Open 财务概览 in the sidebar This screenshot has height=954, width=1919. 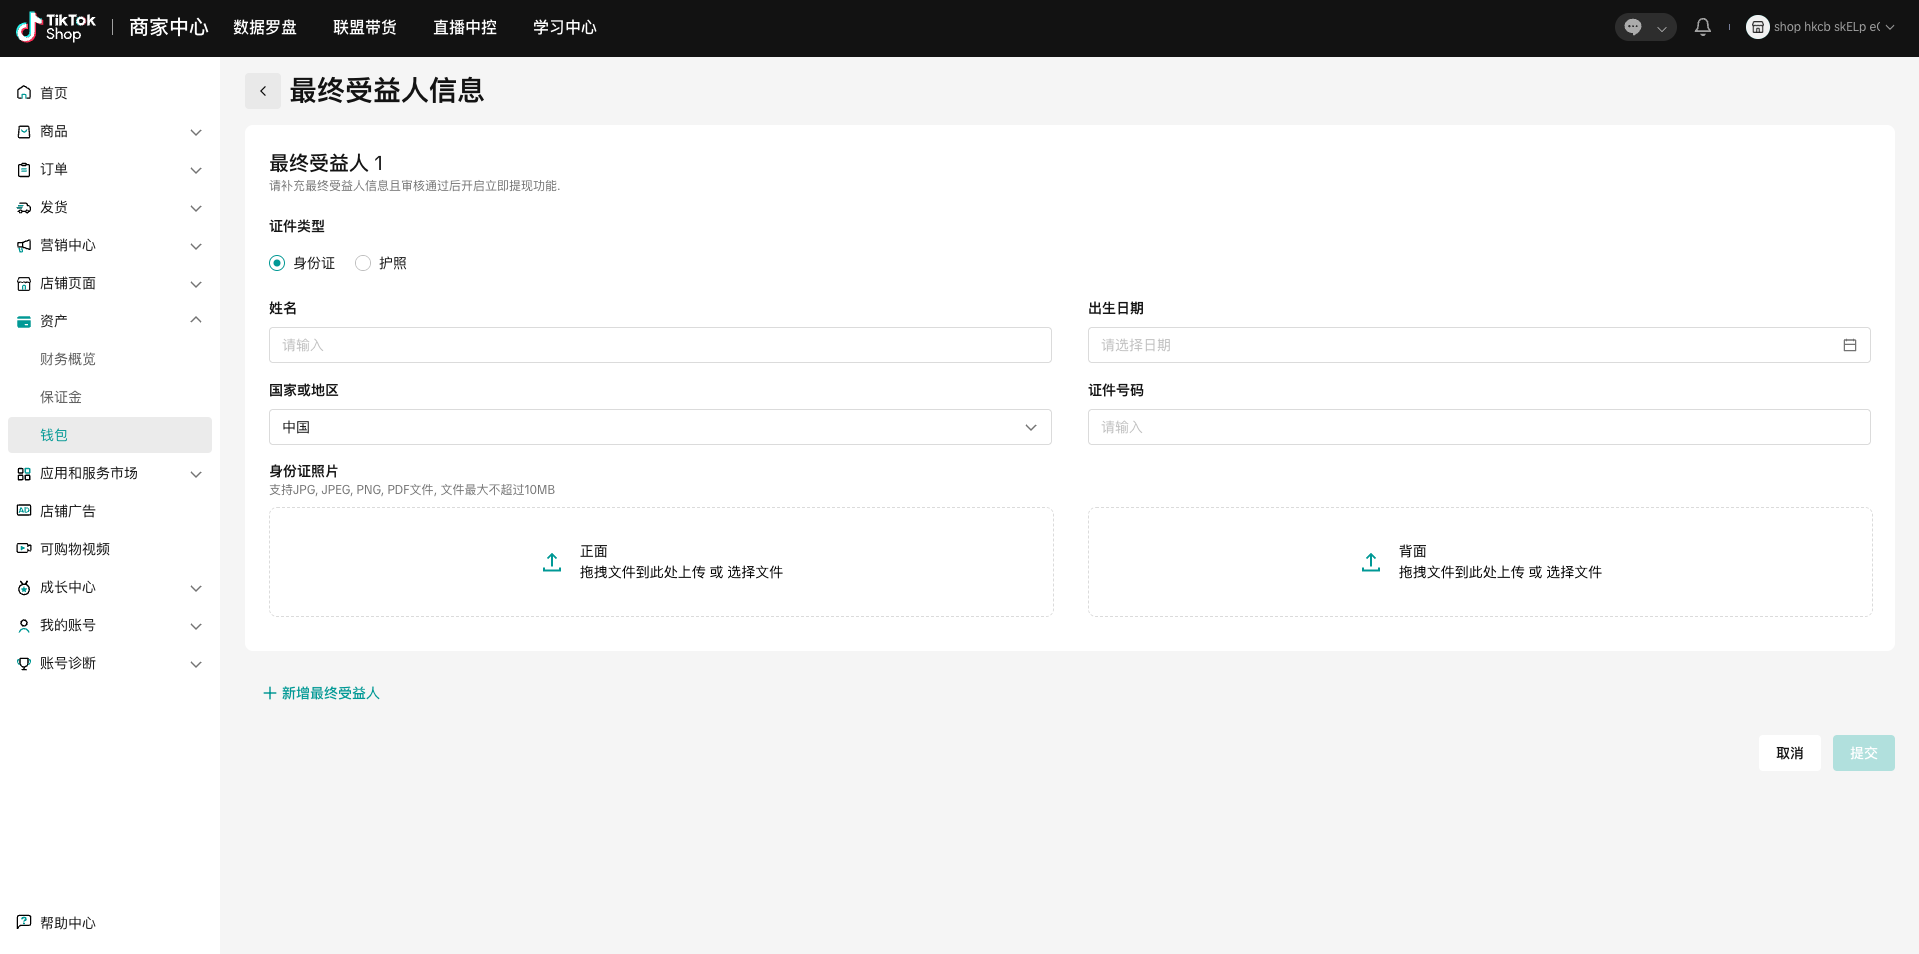(68, 359)
